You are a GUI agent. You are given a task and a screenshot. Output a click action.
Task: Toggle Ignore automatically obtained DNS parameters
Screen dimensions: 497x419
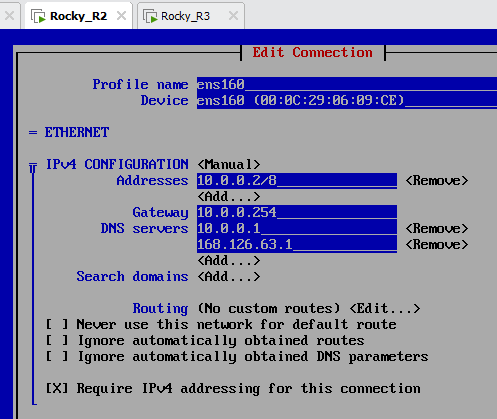click(57, 356)
